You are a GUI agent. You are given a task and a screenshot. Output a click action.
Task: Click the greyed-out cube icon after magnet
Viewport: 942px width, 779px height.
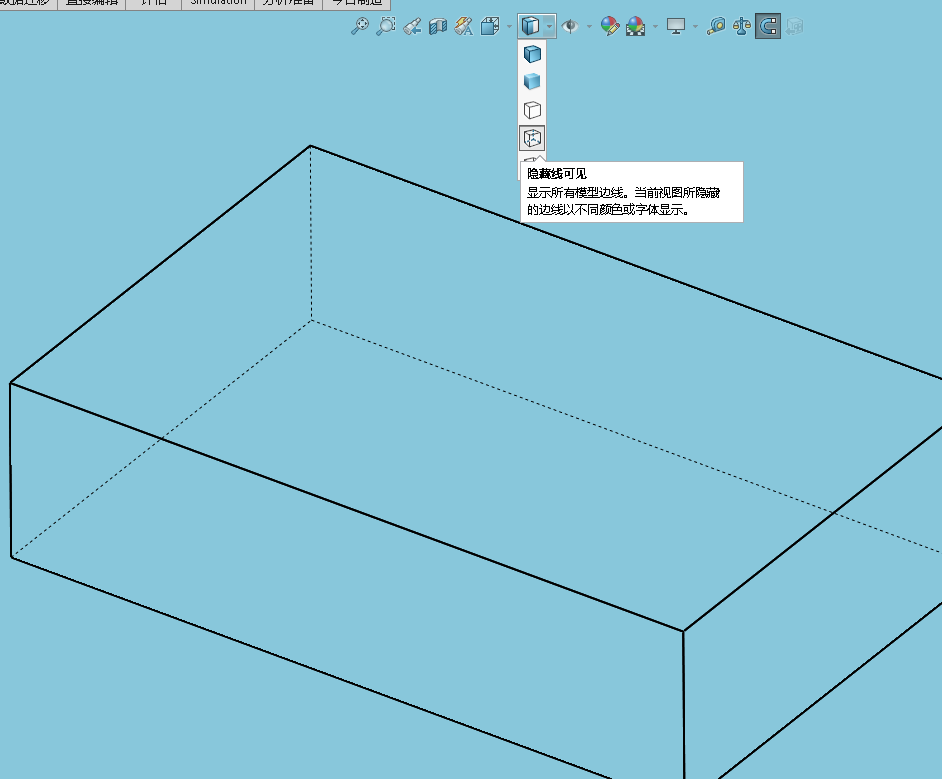click(x=794, y=26)
